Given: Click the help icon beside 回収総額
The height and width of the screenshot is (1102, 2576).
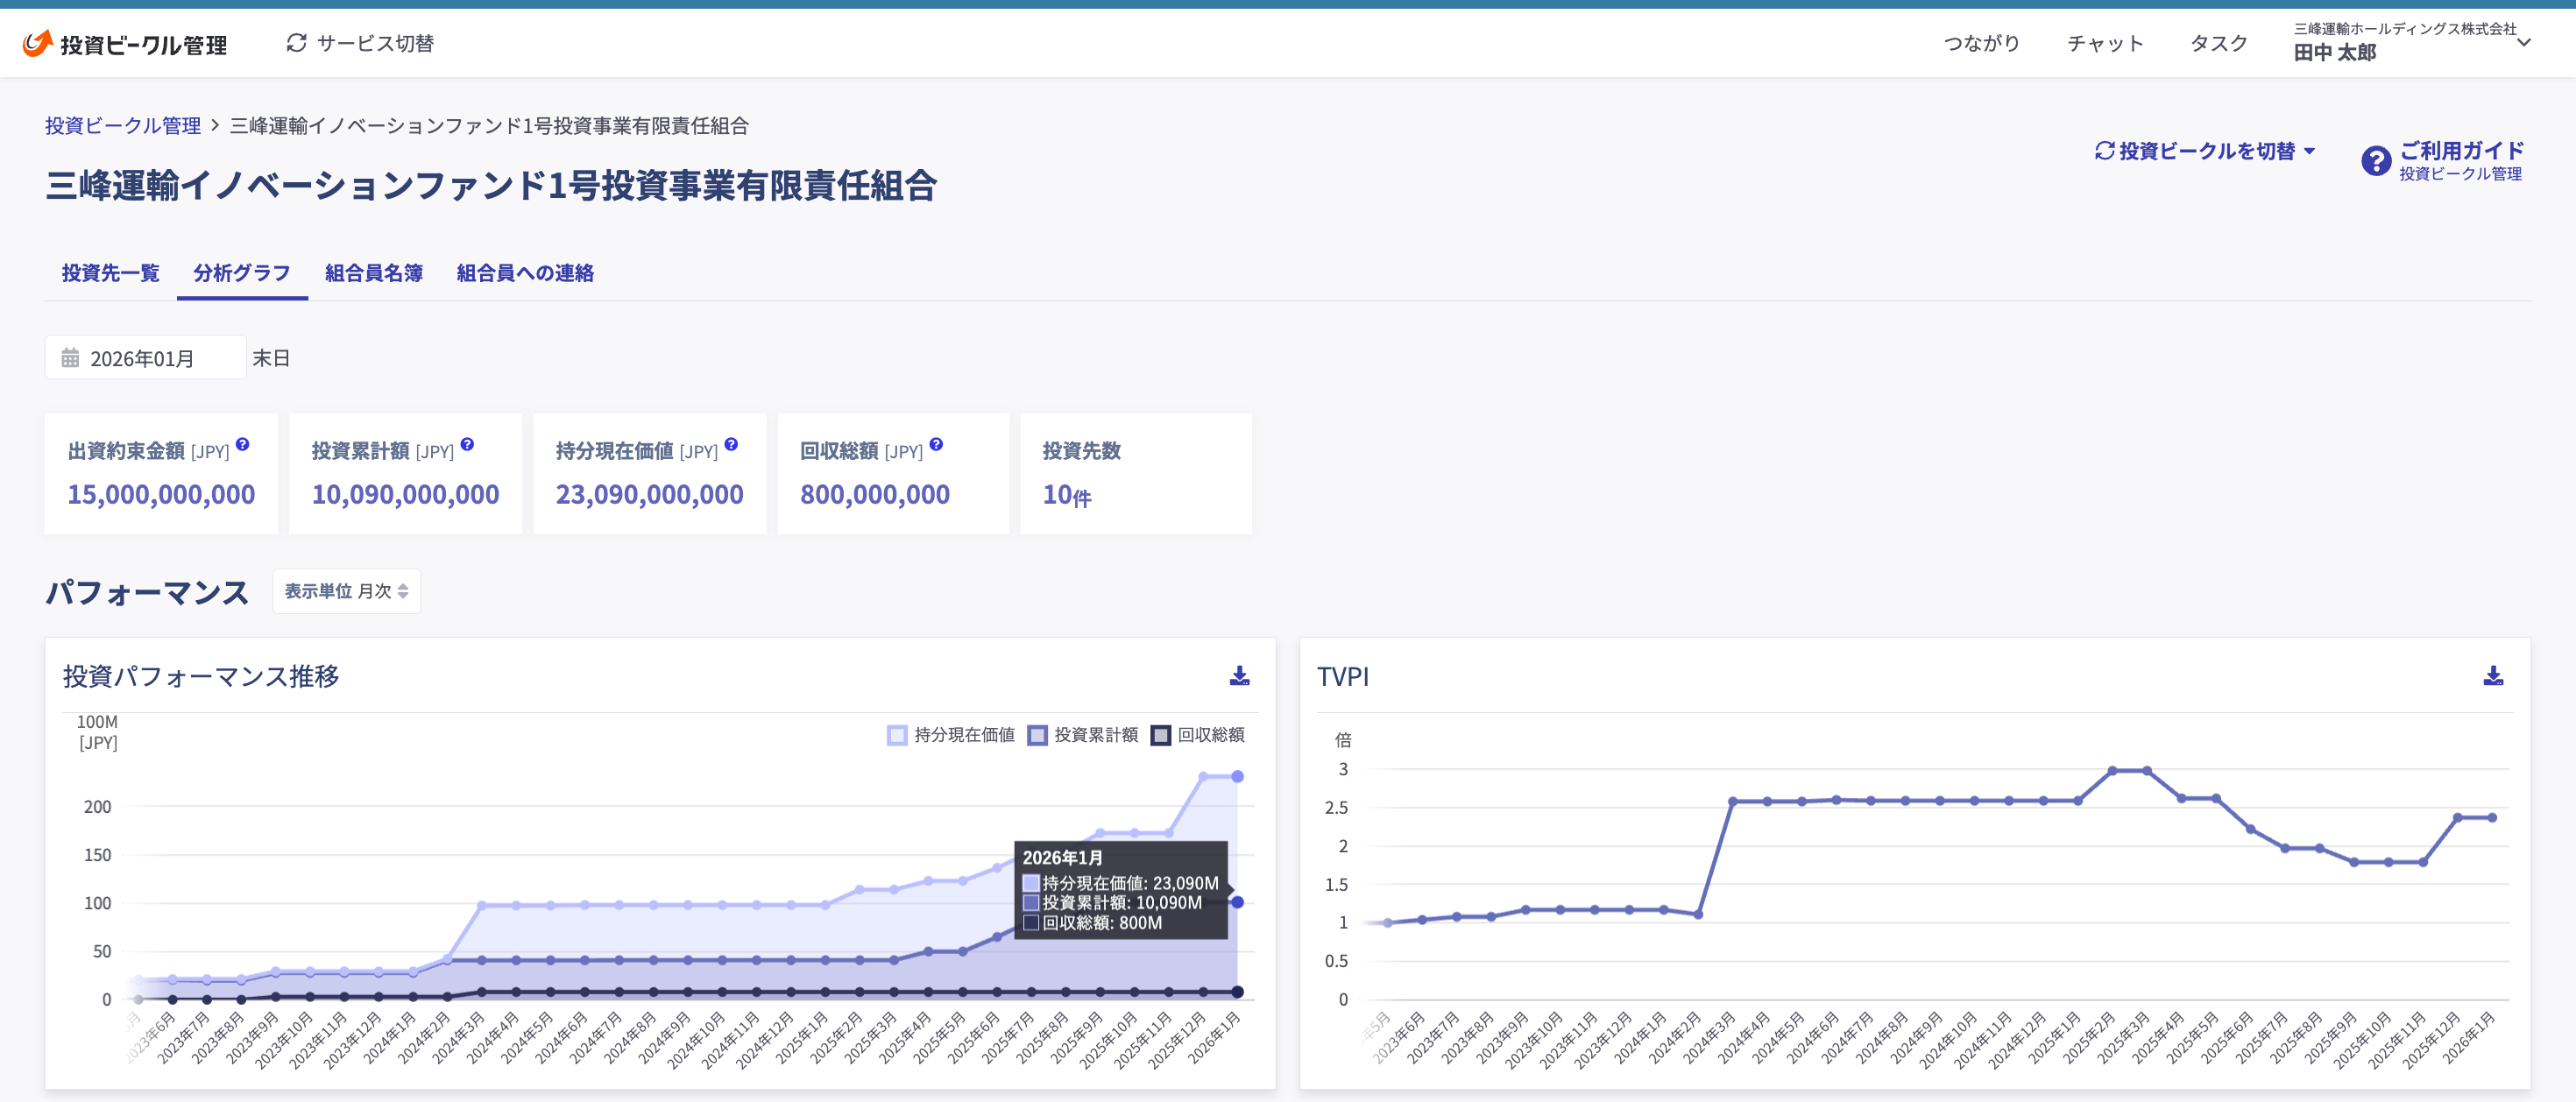Looking at the screenshot, I should (x=936, y=445).
